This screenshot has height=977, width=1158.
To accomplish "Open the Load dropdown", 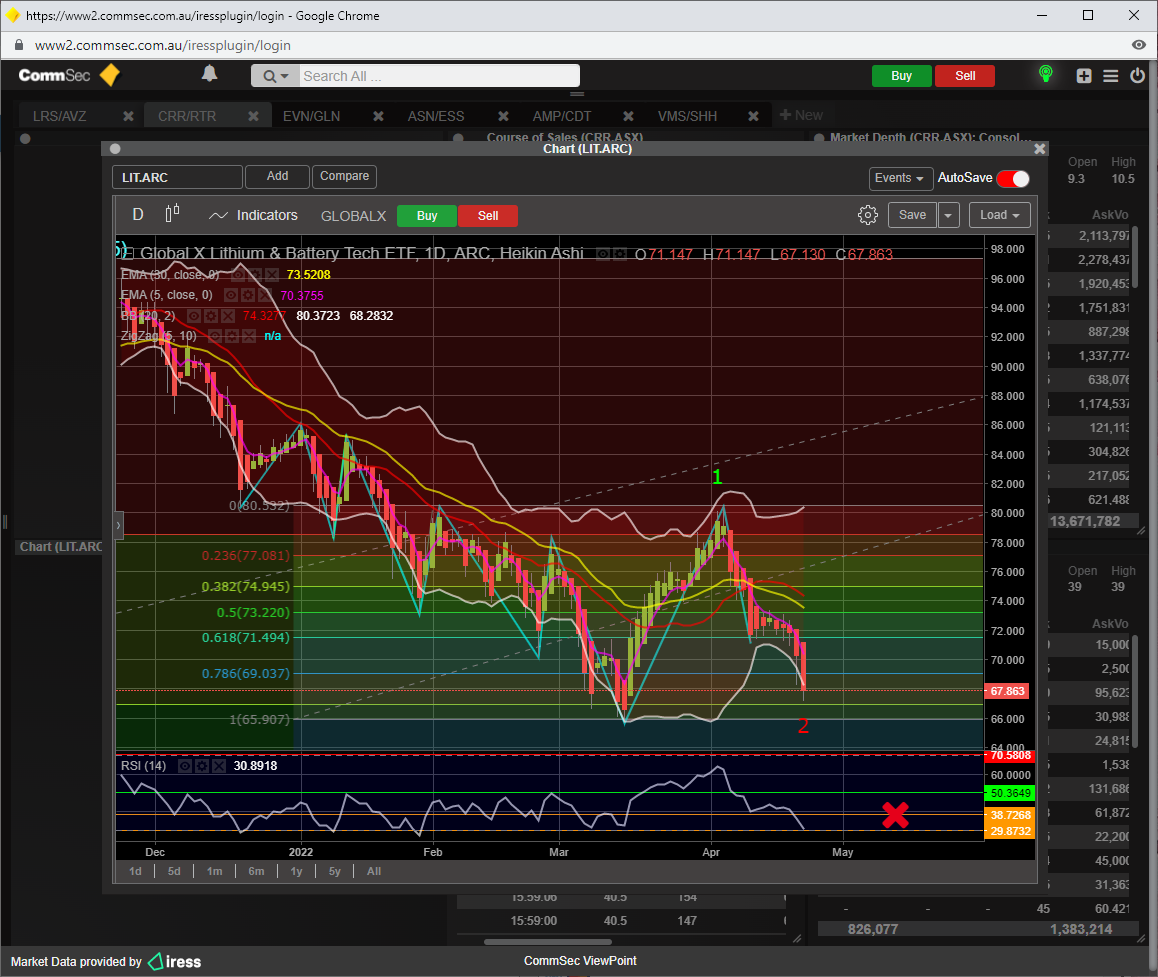I will pos(999,215).
